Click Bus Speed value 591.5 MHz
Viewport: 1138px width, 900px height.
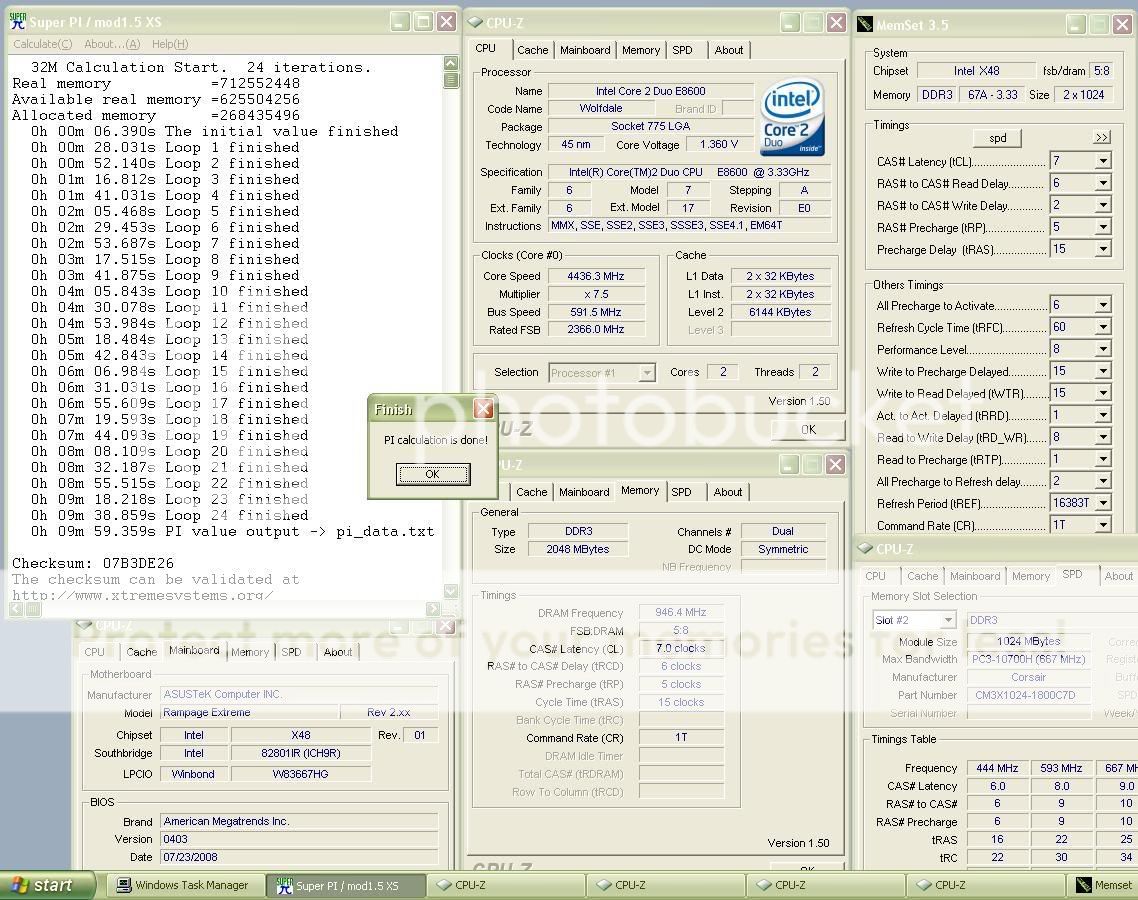click(x=595, y=312)
